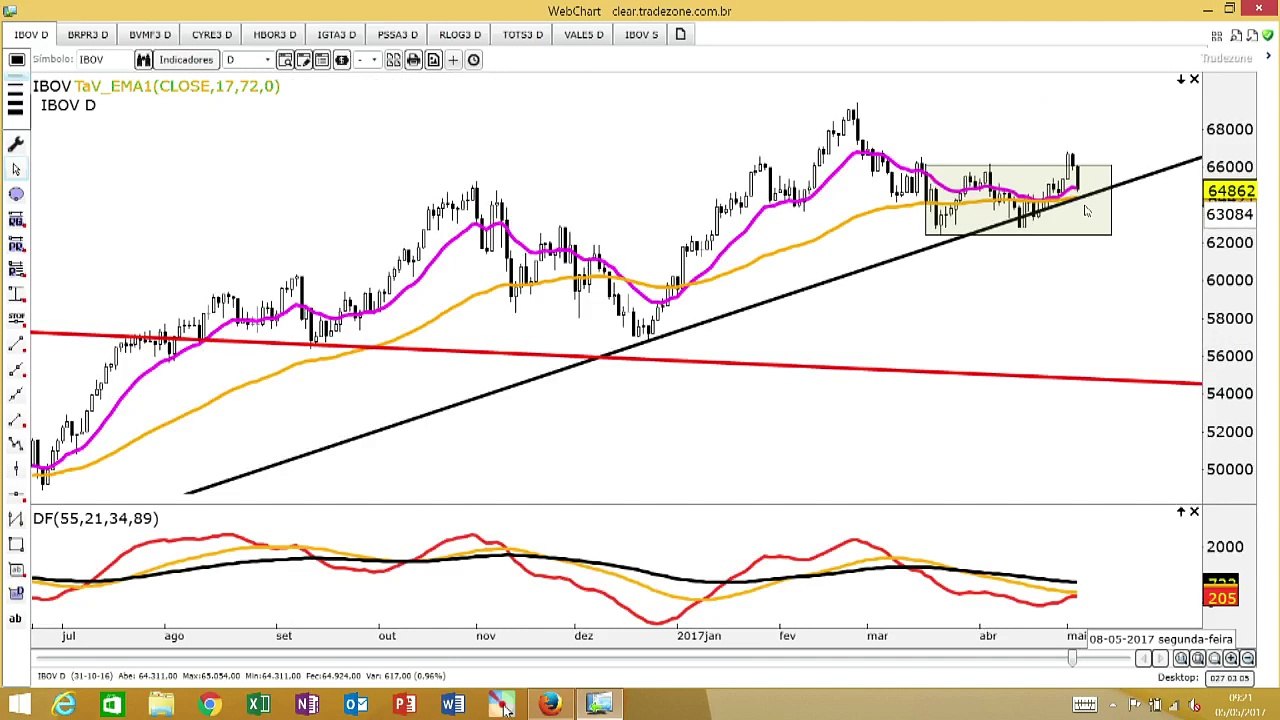This screenshot has height=720, width=1280.
Task: Open PowerPoint from the taskbar
Action: tap(405, 705)
